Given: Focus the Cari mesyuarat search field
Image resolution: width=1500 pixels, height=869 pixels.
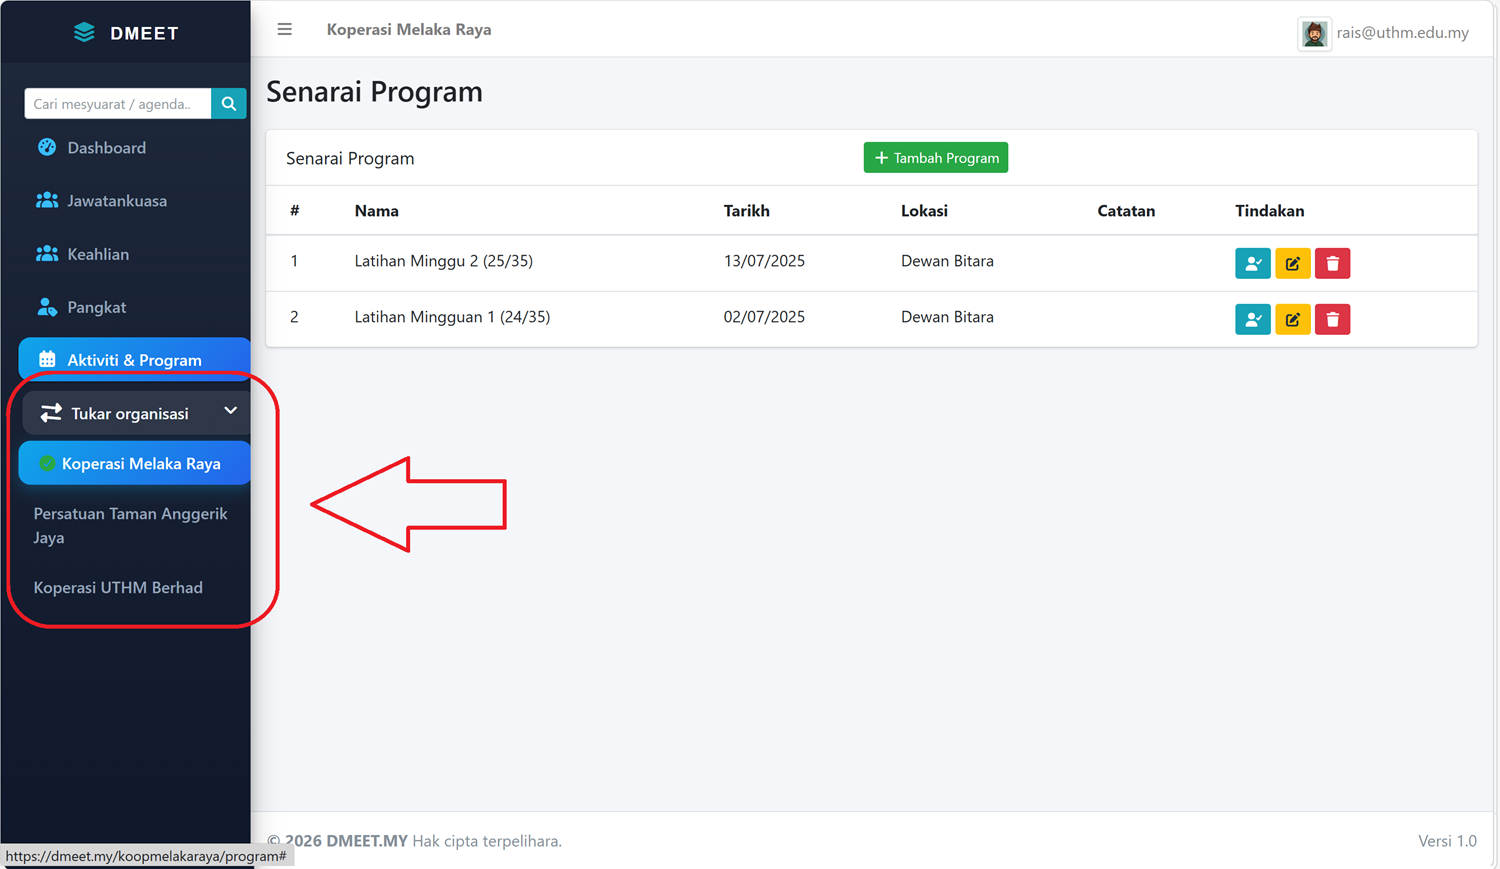Looking at the screenshot, I should (118, 103).
